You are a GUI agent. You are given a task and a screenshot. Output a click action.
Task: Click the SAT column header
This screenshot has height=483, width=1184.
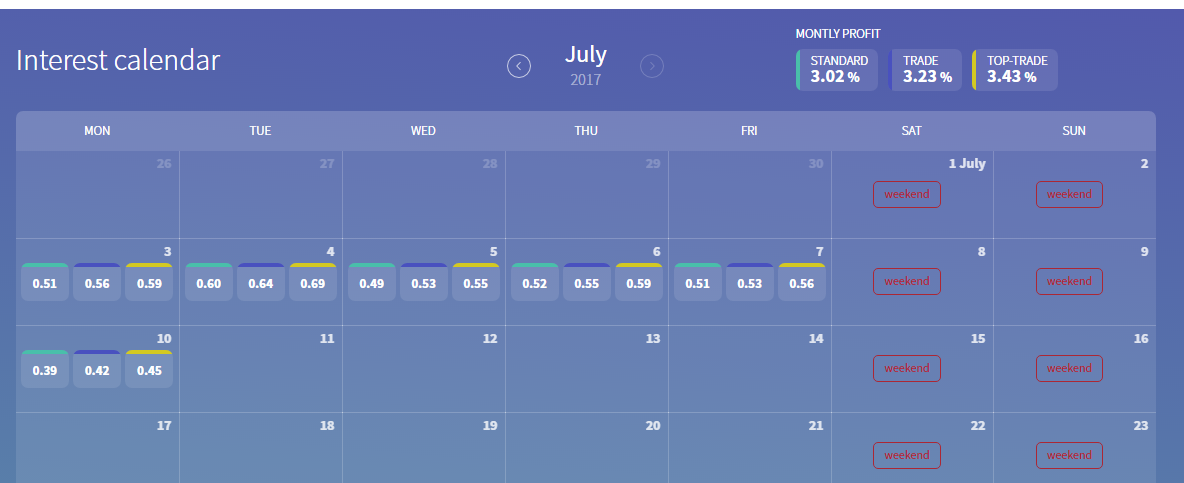[x=911, y=131]
